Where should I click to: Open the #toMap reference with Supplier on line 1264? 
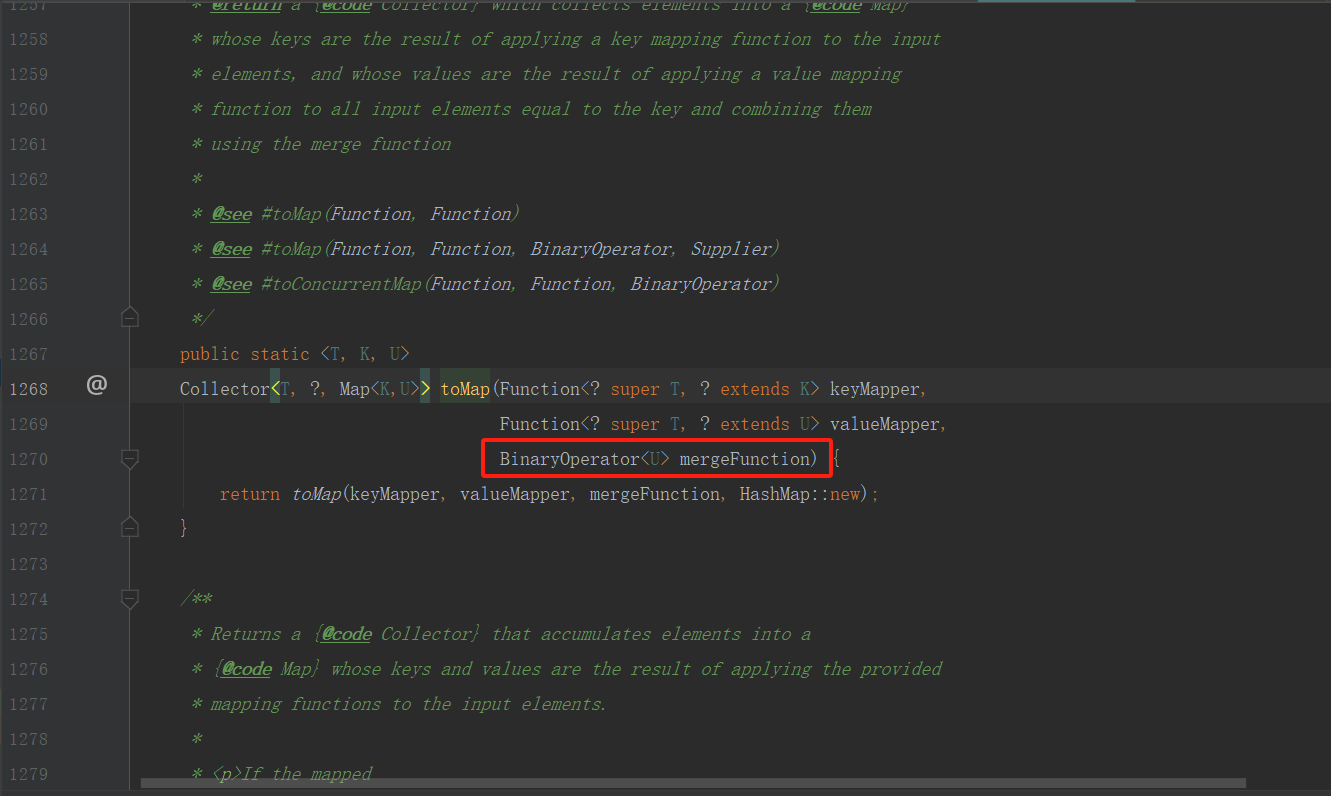click(520, 249)
